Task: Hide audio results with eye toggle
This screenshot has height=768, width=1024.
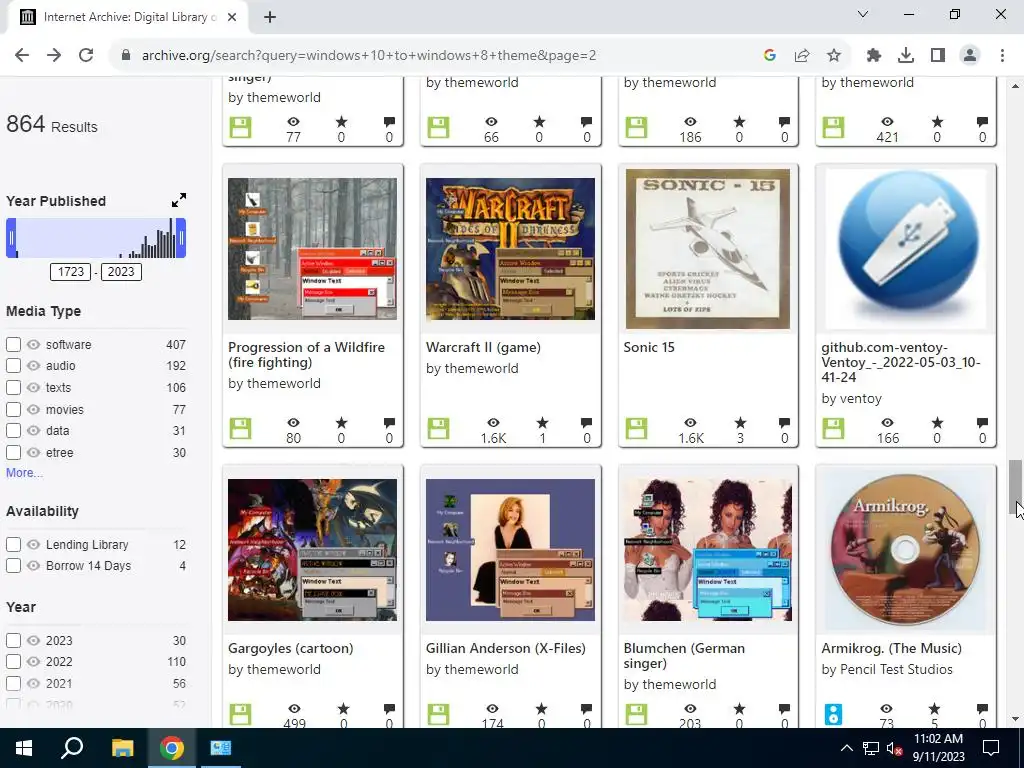Action: click(33, 366)
